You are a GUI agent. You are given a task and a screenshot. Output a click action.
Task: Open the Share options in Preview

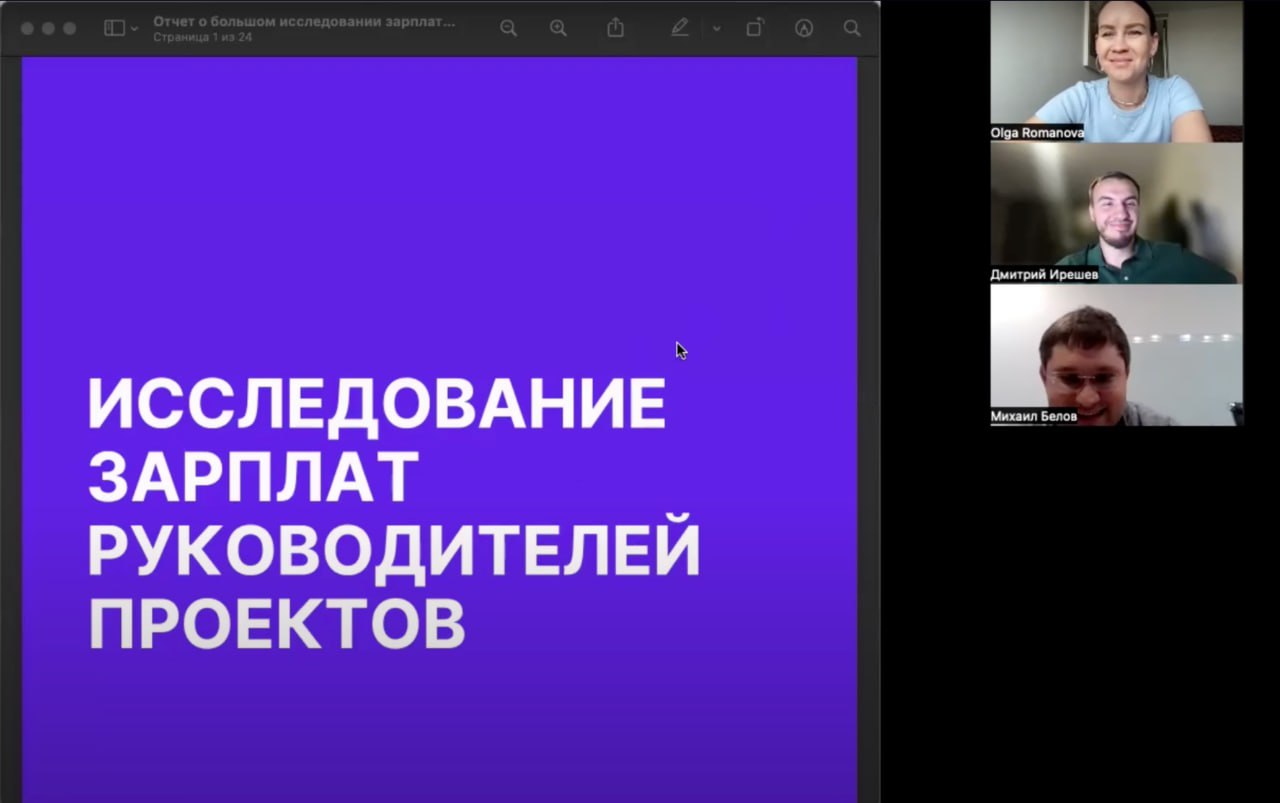[614, 28]
